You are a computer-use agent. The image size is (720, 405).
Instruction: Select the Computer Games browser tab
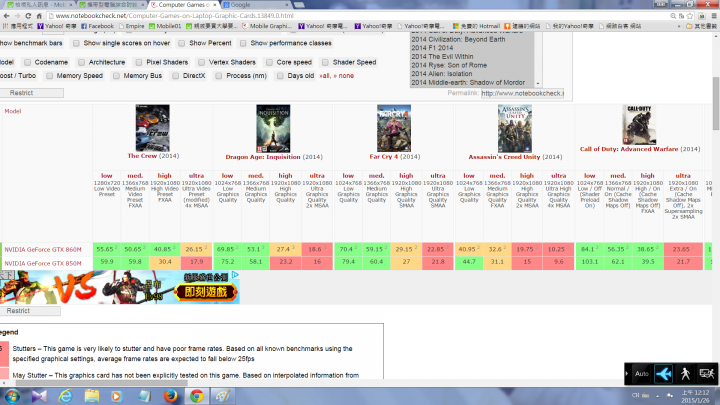[184, 5]
